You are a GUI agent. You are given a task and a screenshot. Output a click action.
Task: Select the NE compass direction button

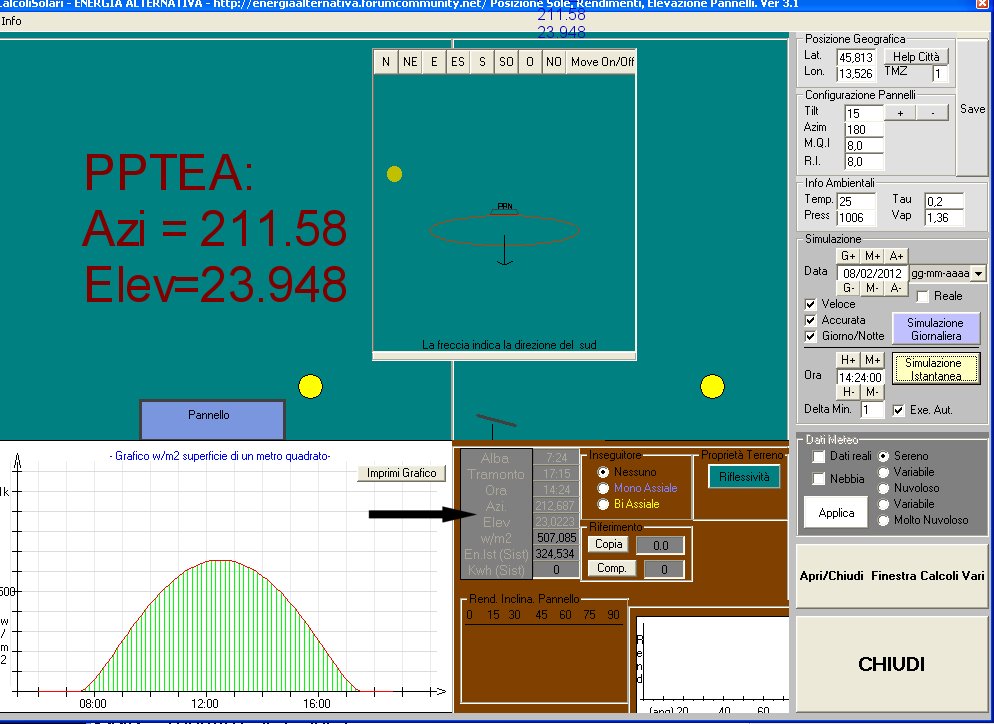click(x=410, y=61)
